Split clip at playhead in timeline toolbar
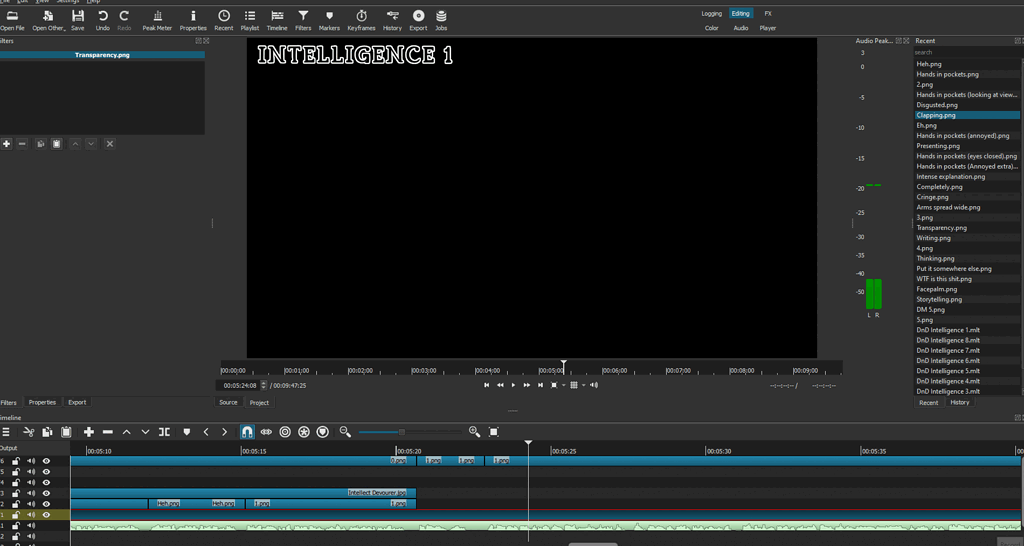 point(164,432)
